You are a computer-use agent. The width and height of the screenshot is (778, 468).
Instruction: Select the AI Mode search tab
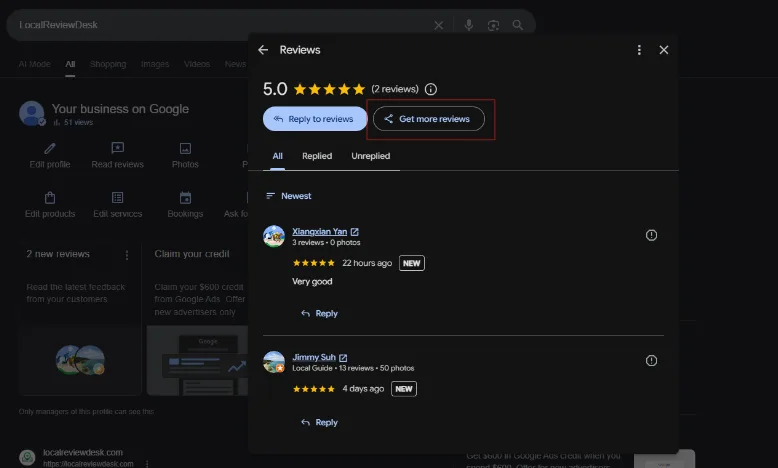click(x=34, y=64)
